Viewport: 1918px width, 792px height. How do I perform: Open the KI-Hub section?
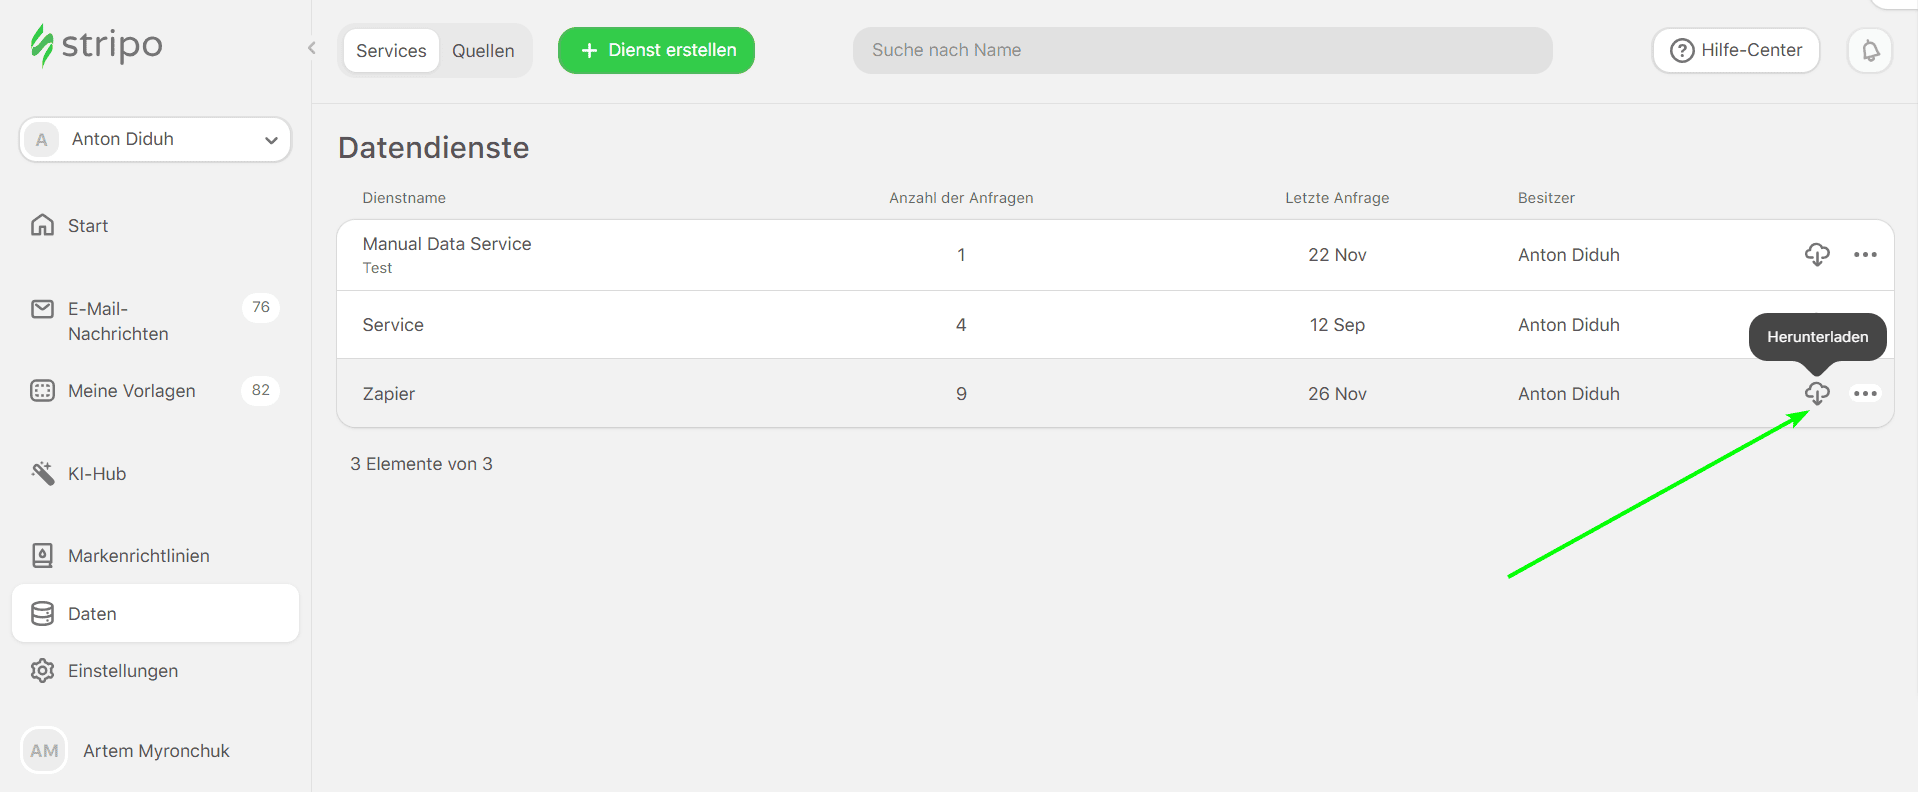(96, 474)
